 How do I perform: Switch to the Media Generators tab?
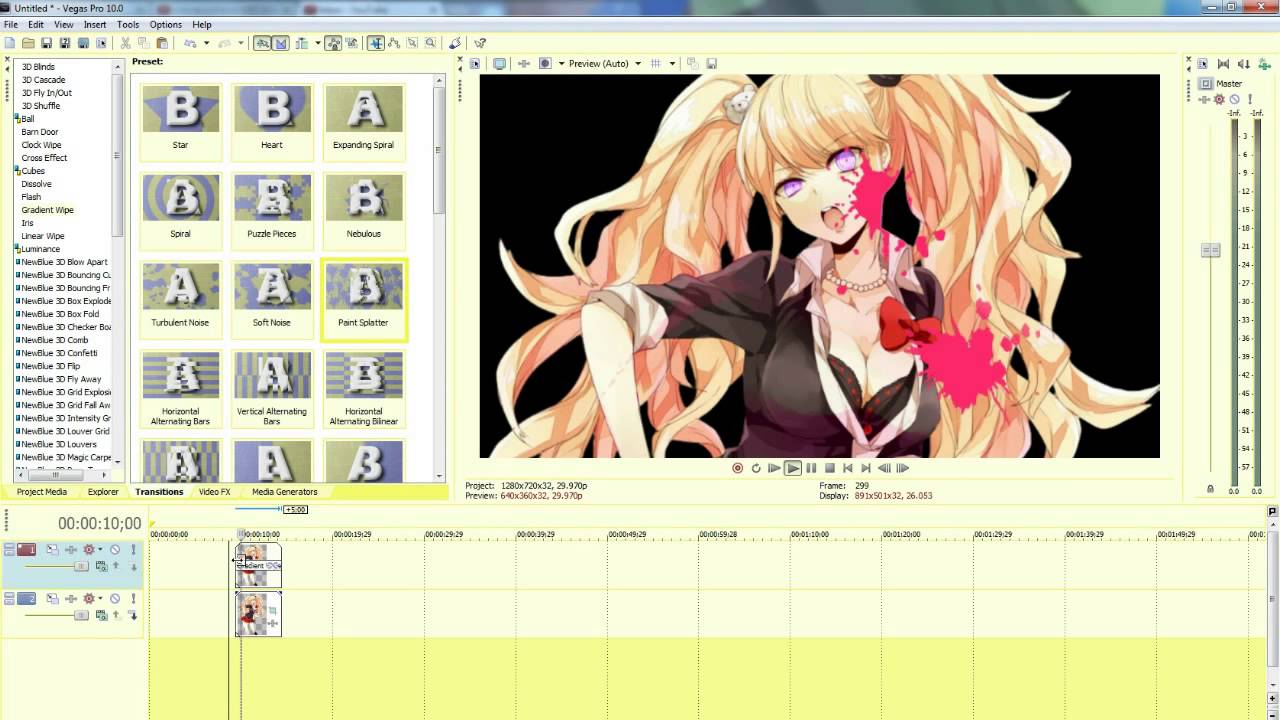coord(285,492)
